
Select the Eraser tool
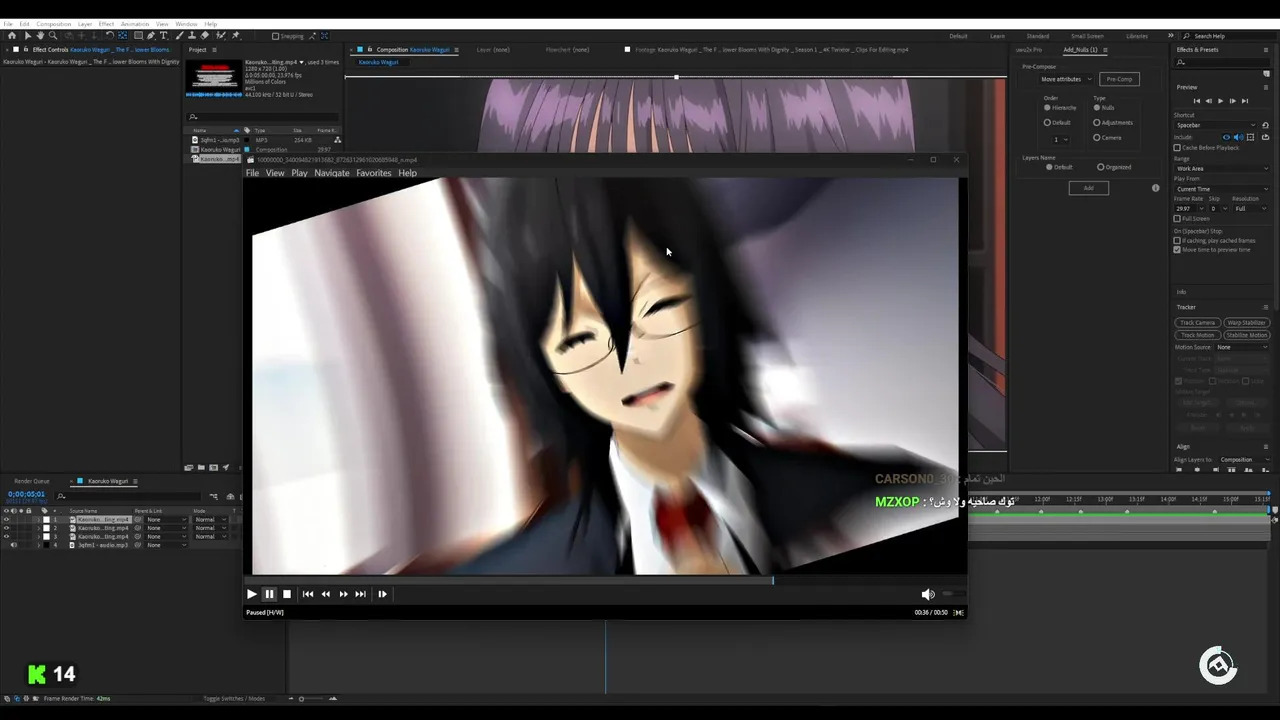coord(204,35)
